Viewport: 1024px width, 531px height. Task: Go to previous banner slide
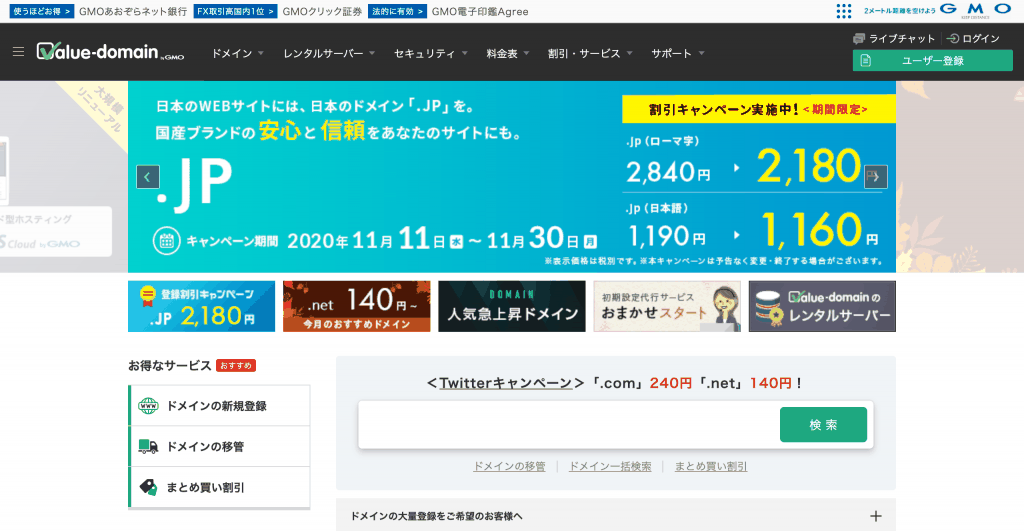[x=148, y=176]
